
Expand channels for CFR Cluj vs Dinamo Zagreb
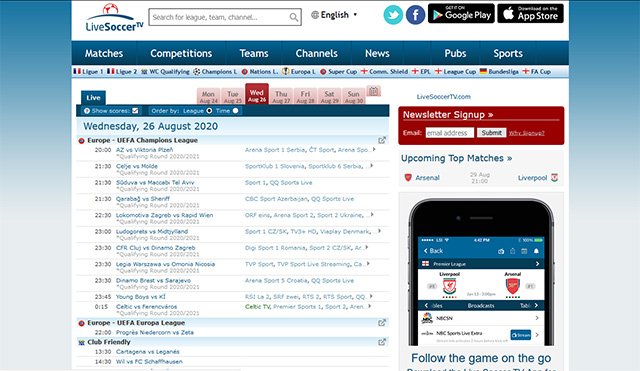pos(367,247)
